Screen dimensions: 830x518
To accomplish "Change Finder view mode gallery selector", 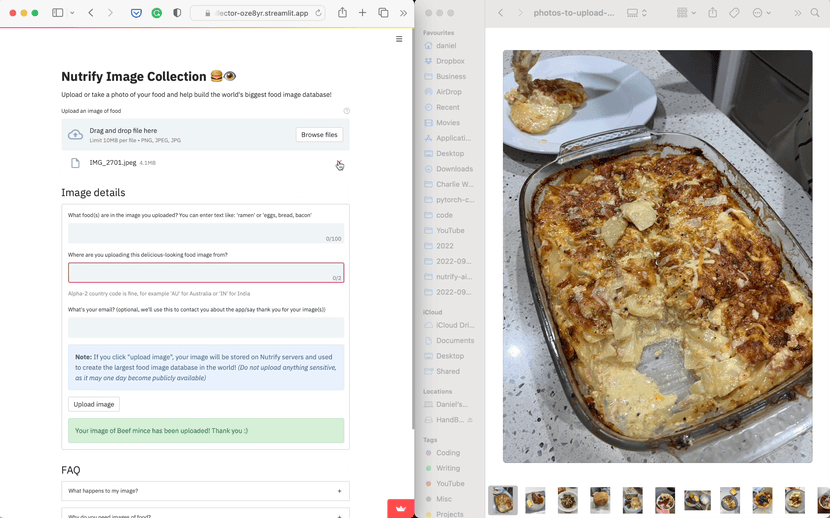I will tap(637, 13).
